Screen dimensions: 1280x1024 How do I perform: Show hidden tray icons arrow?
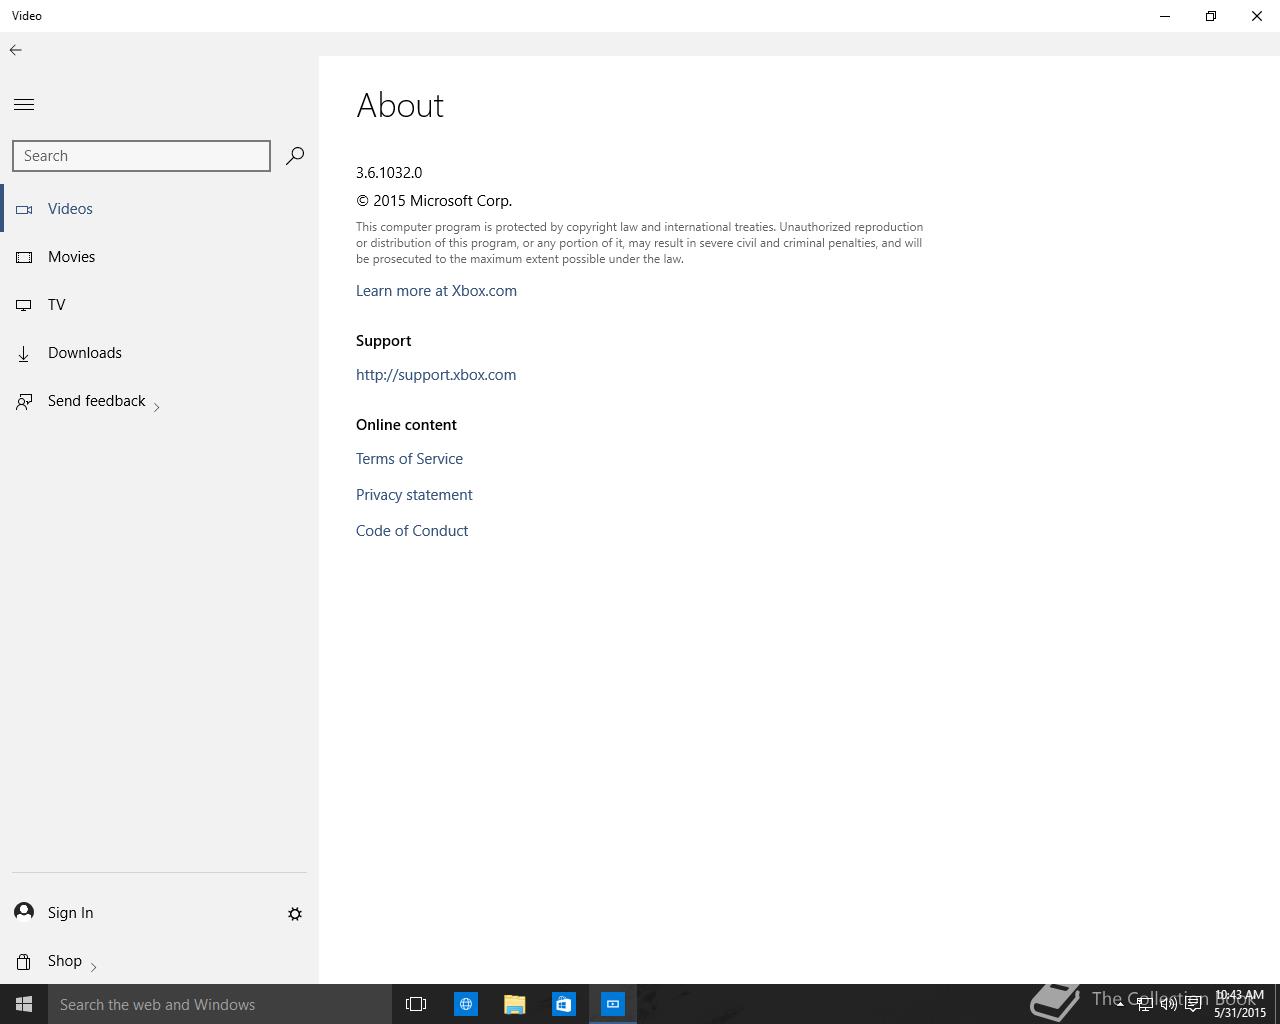click(1119, 1004)
